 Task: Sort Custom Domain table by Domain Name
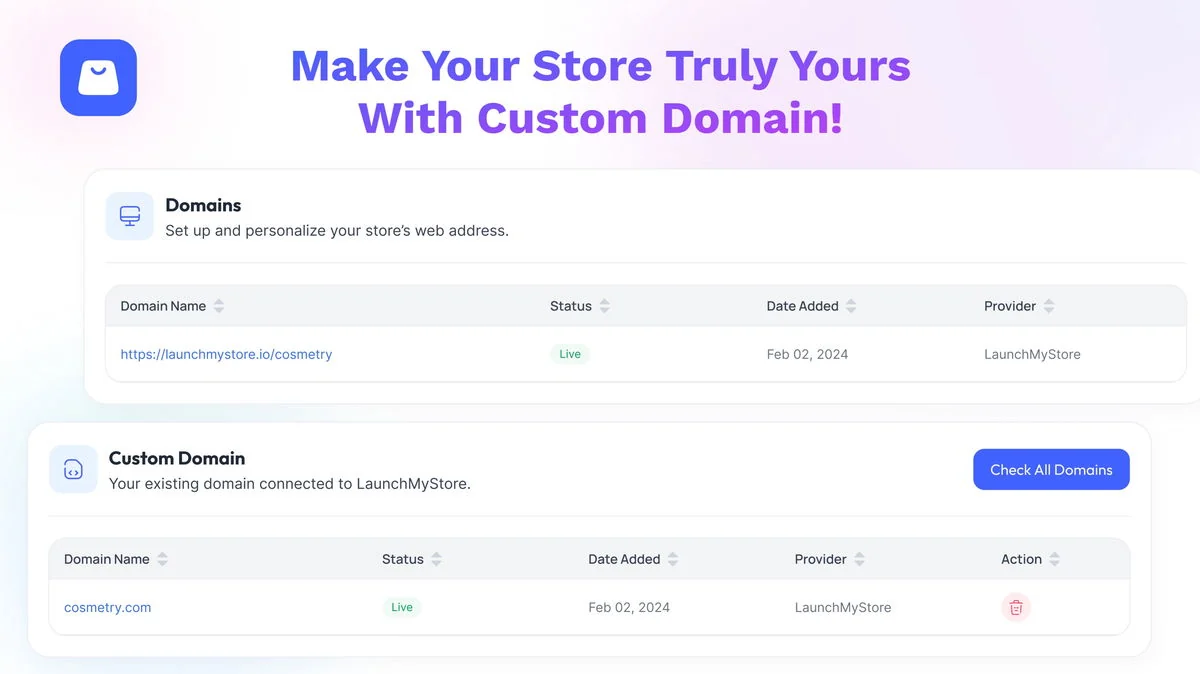click(x=162, y=559)
